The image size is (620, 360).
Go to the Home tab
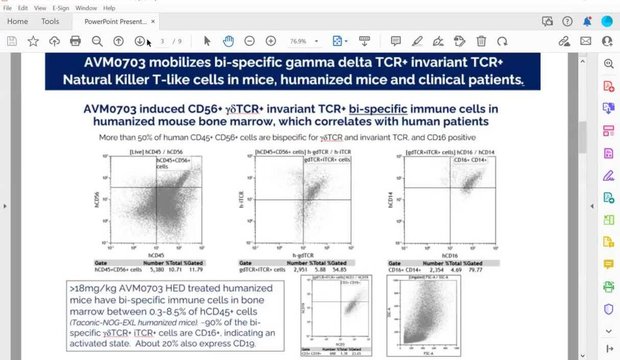point(17,21)
